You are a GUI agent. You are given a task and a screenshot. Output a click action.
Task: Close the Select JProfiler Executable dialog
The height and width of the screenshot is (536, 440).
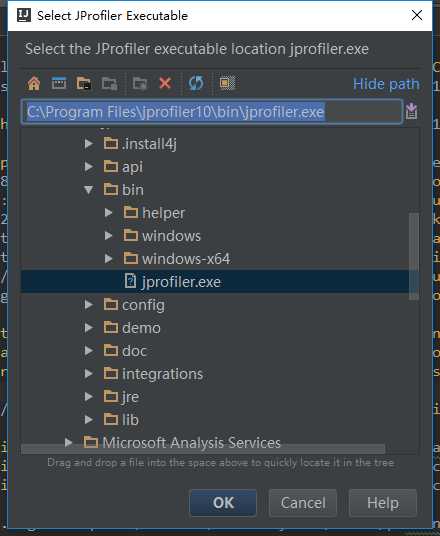[417, 15]
